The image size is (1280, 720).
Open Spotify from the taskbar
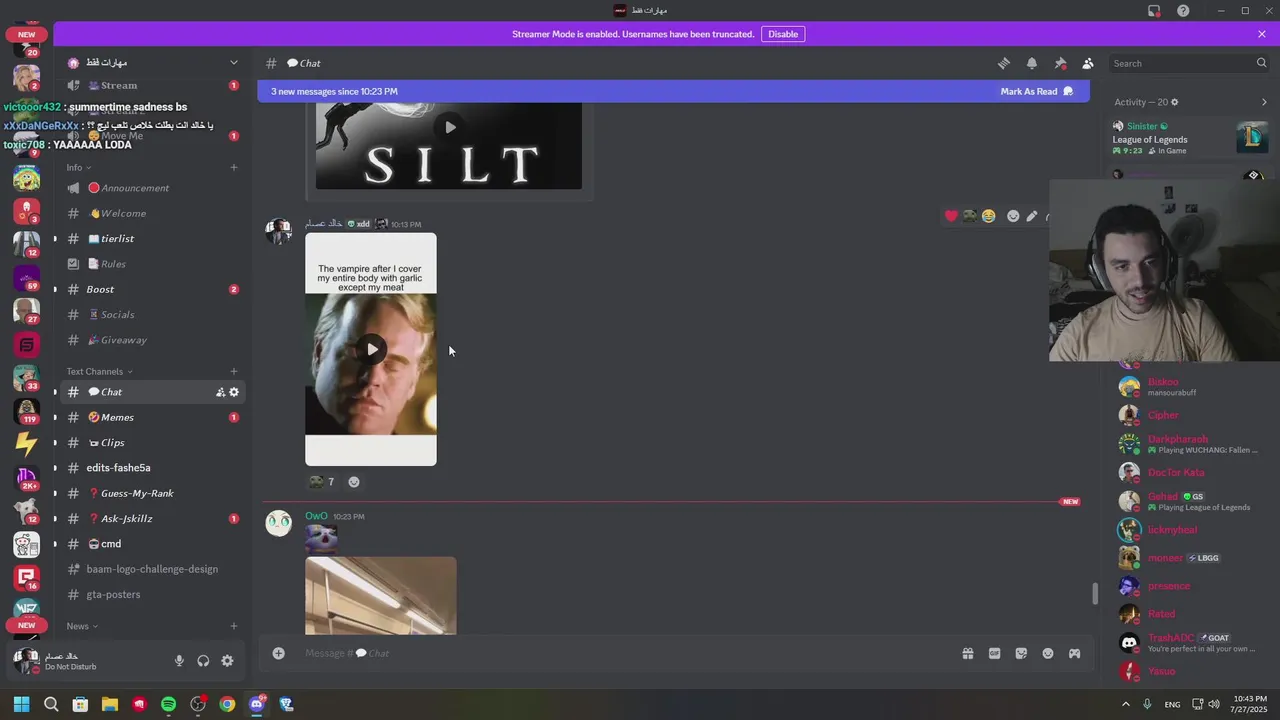coord(168,704)
